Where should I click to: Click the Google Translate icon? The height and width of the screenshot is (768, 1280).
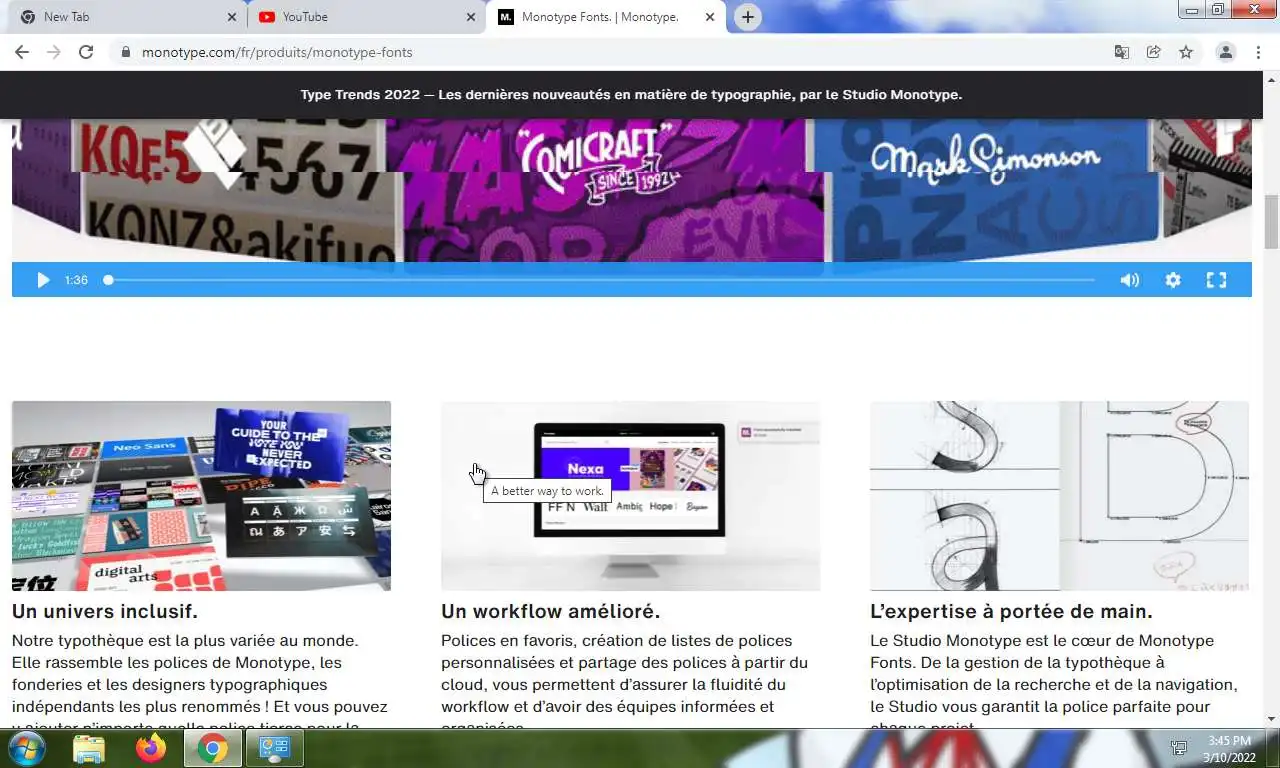(1122, 52)
